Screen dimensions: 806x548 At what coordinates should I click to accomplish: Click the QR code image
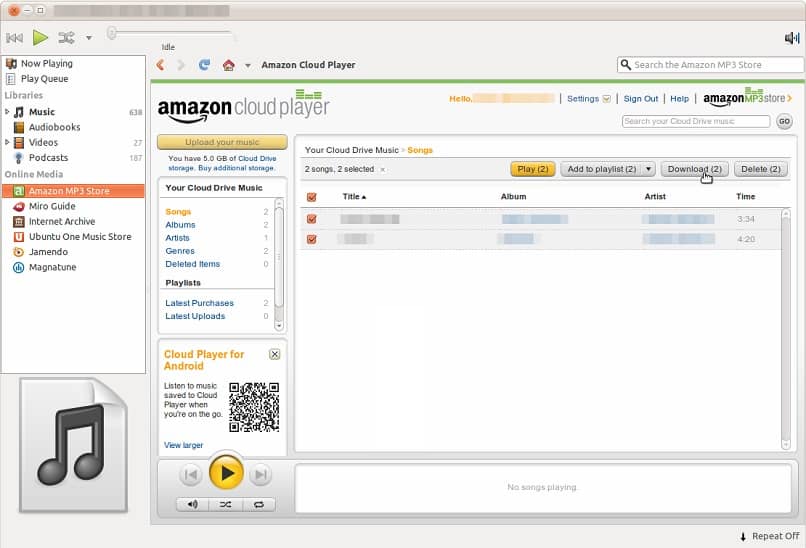click(x=254, y=407)
